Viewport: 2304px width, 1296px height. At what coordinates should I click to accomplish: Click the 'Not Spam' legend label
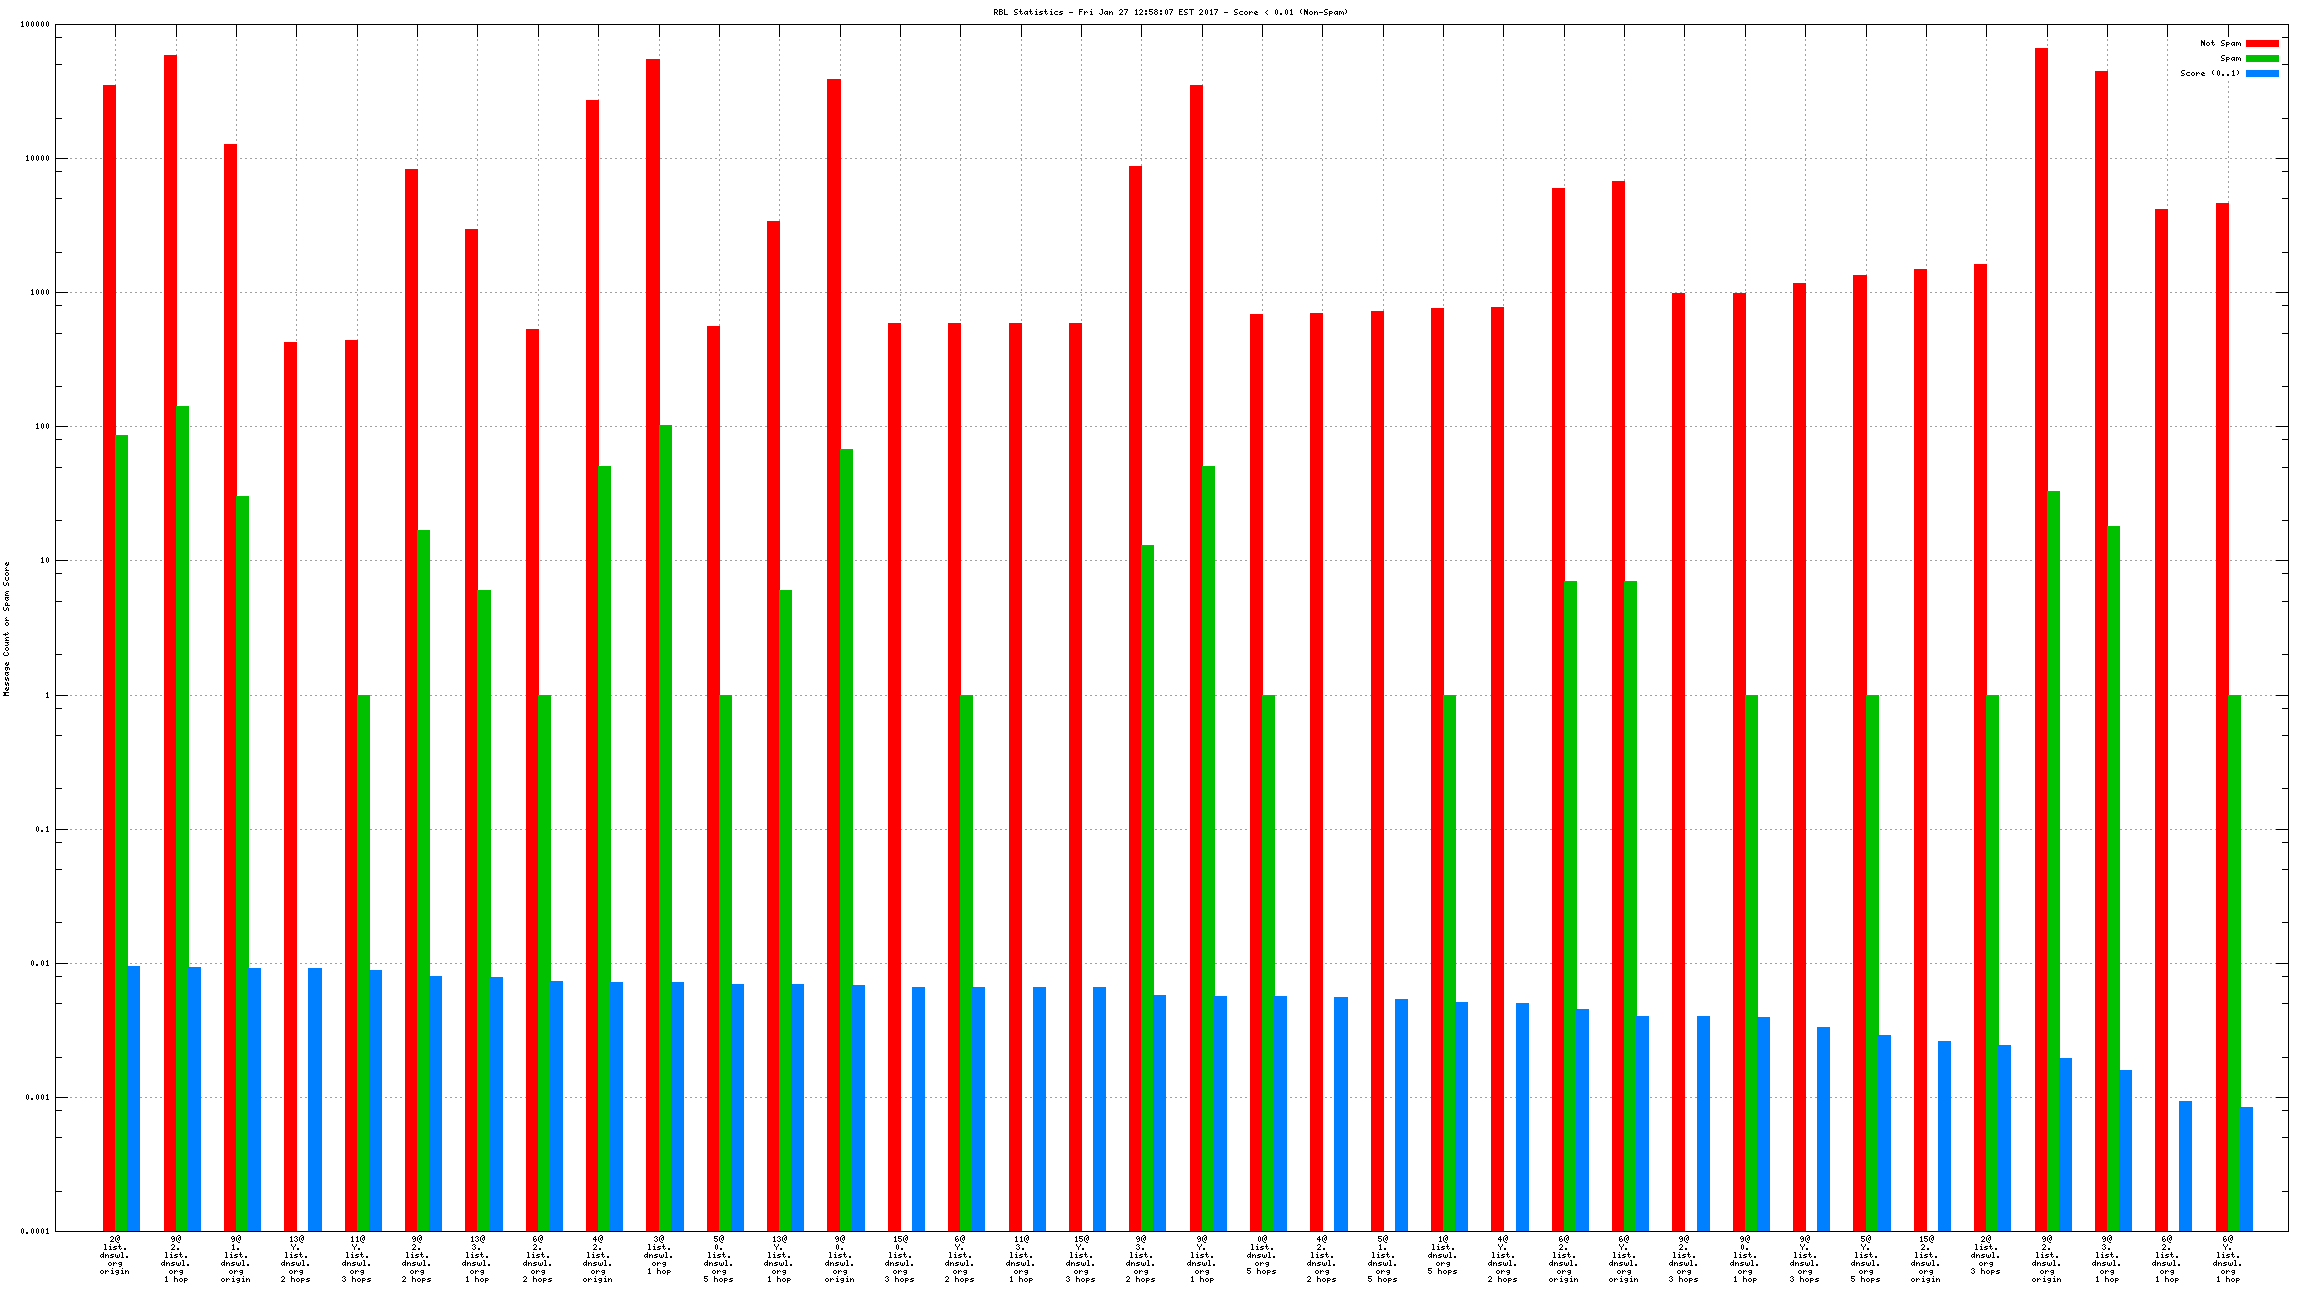[2220, 44]
